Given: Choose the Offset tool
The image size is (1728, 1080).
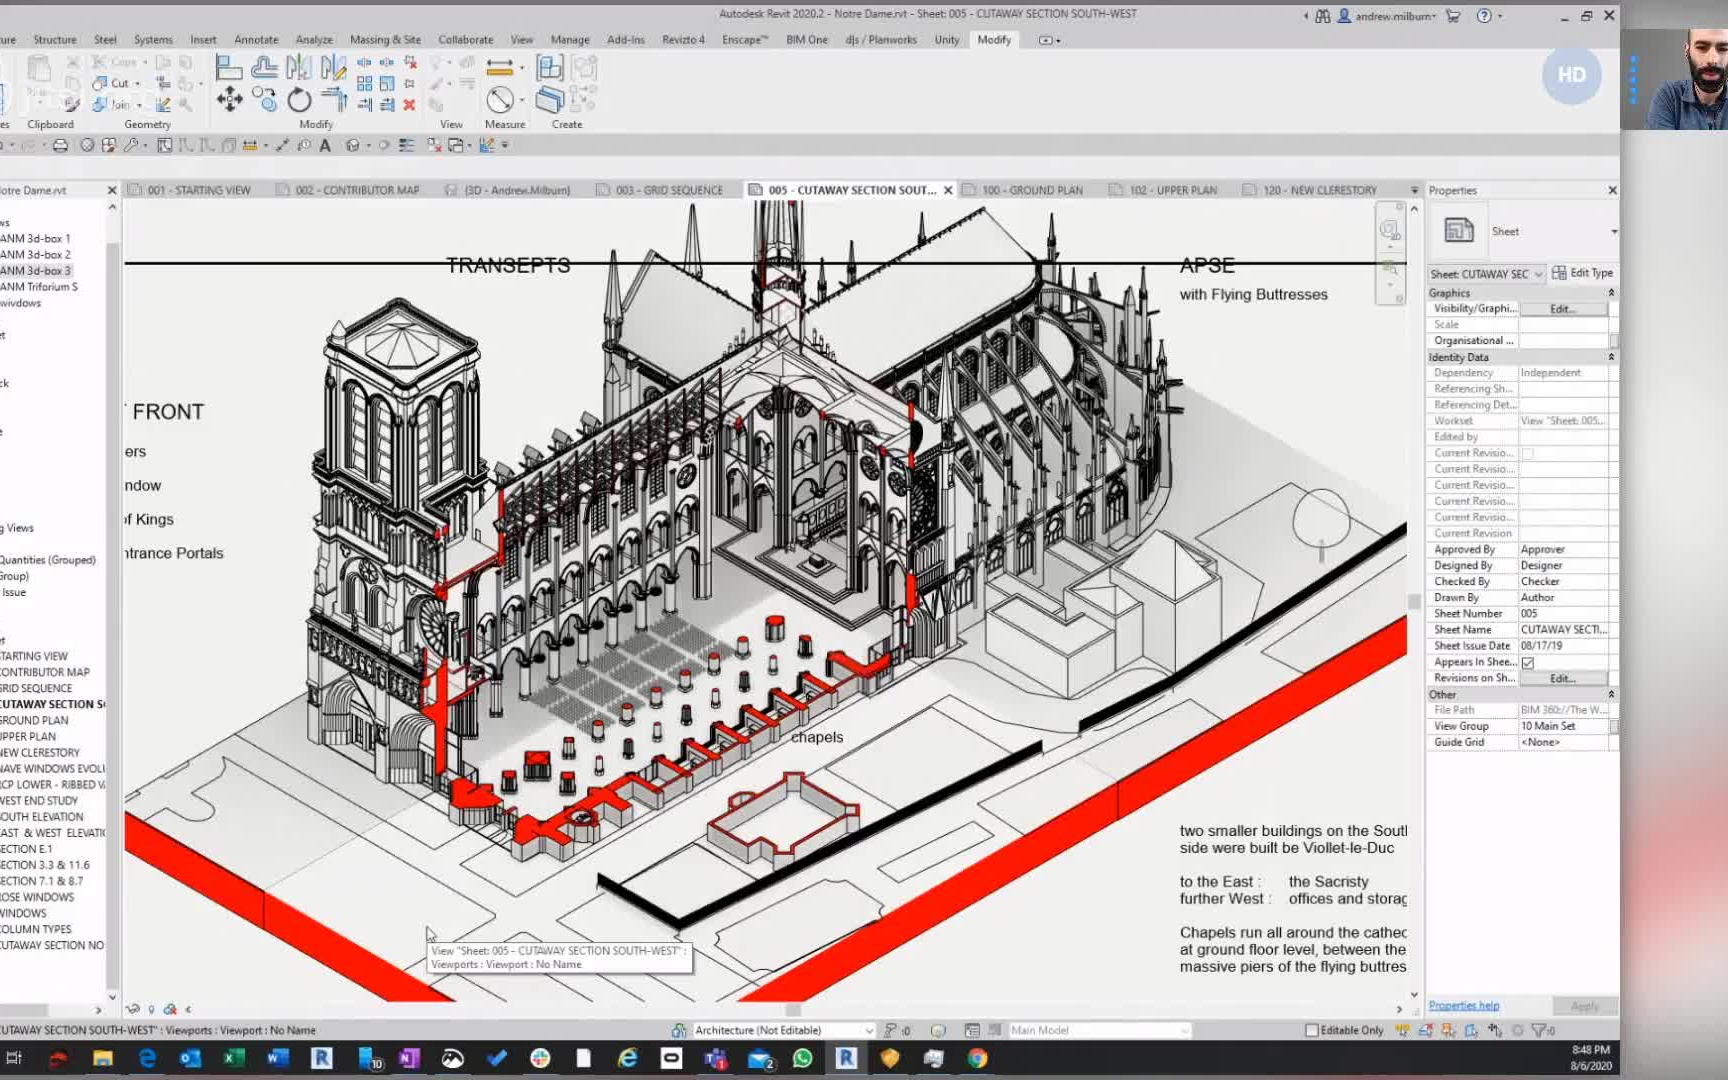Looking at the screenshot, I should (x=264, y=68).
